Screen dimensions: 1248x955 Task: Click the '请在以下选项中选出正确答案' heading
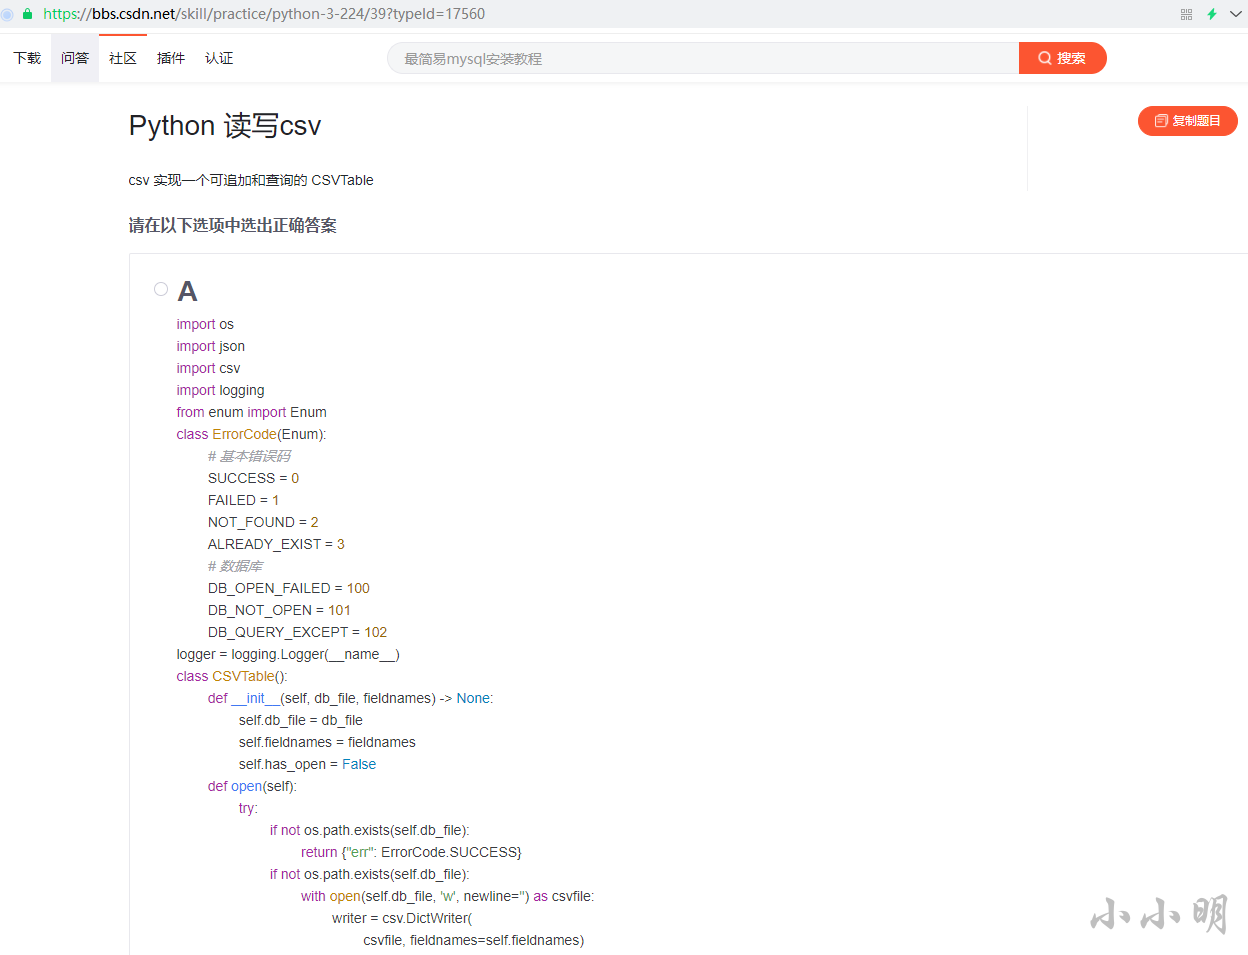click(233, 225)
